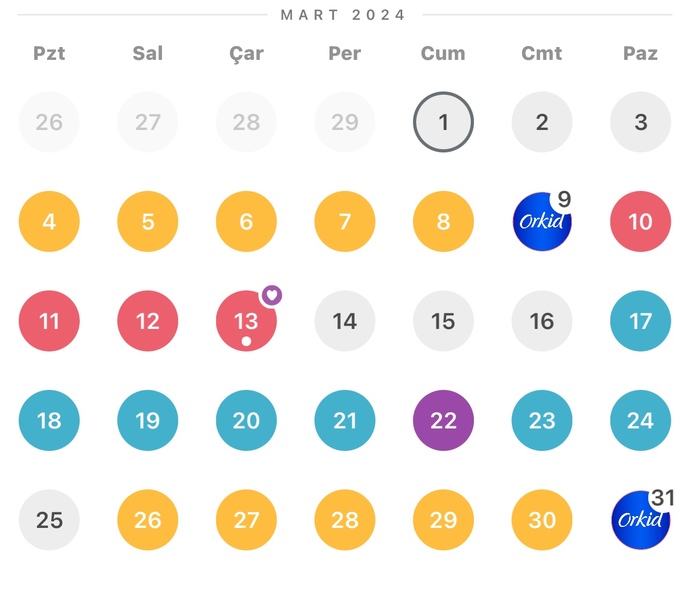Tap blue fertile day 17
This screenshot has height=598, width=690.
tap(641, 321)
